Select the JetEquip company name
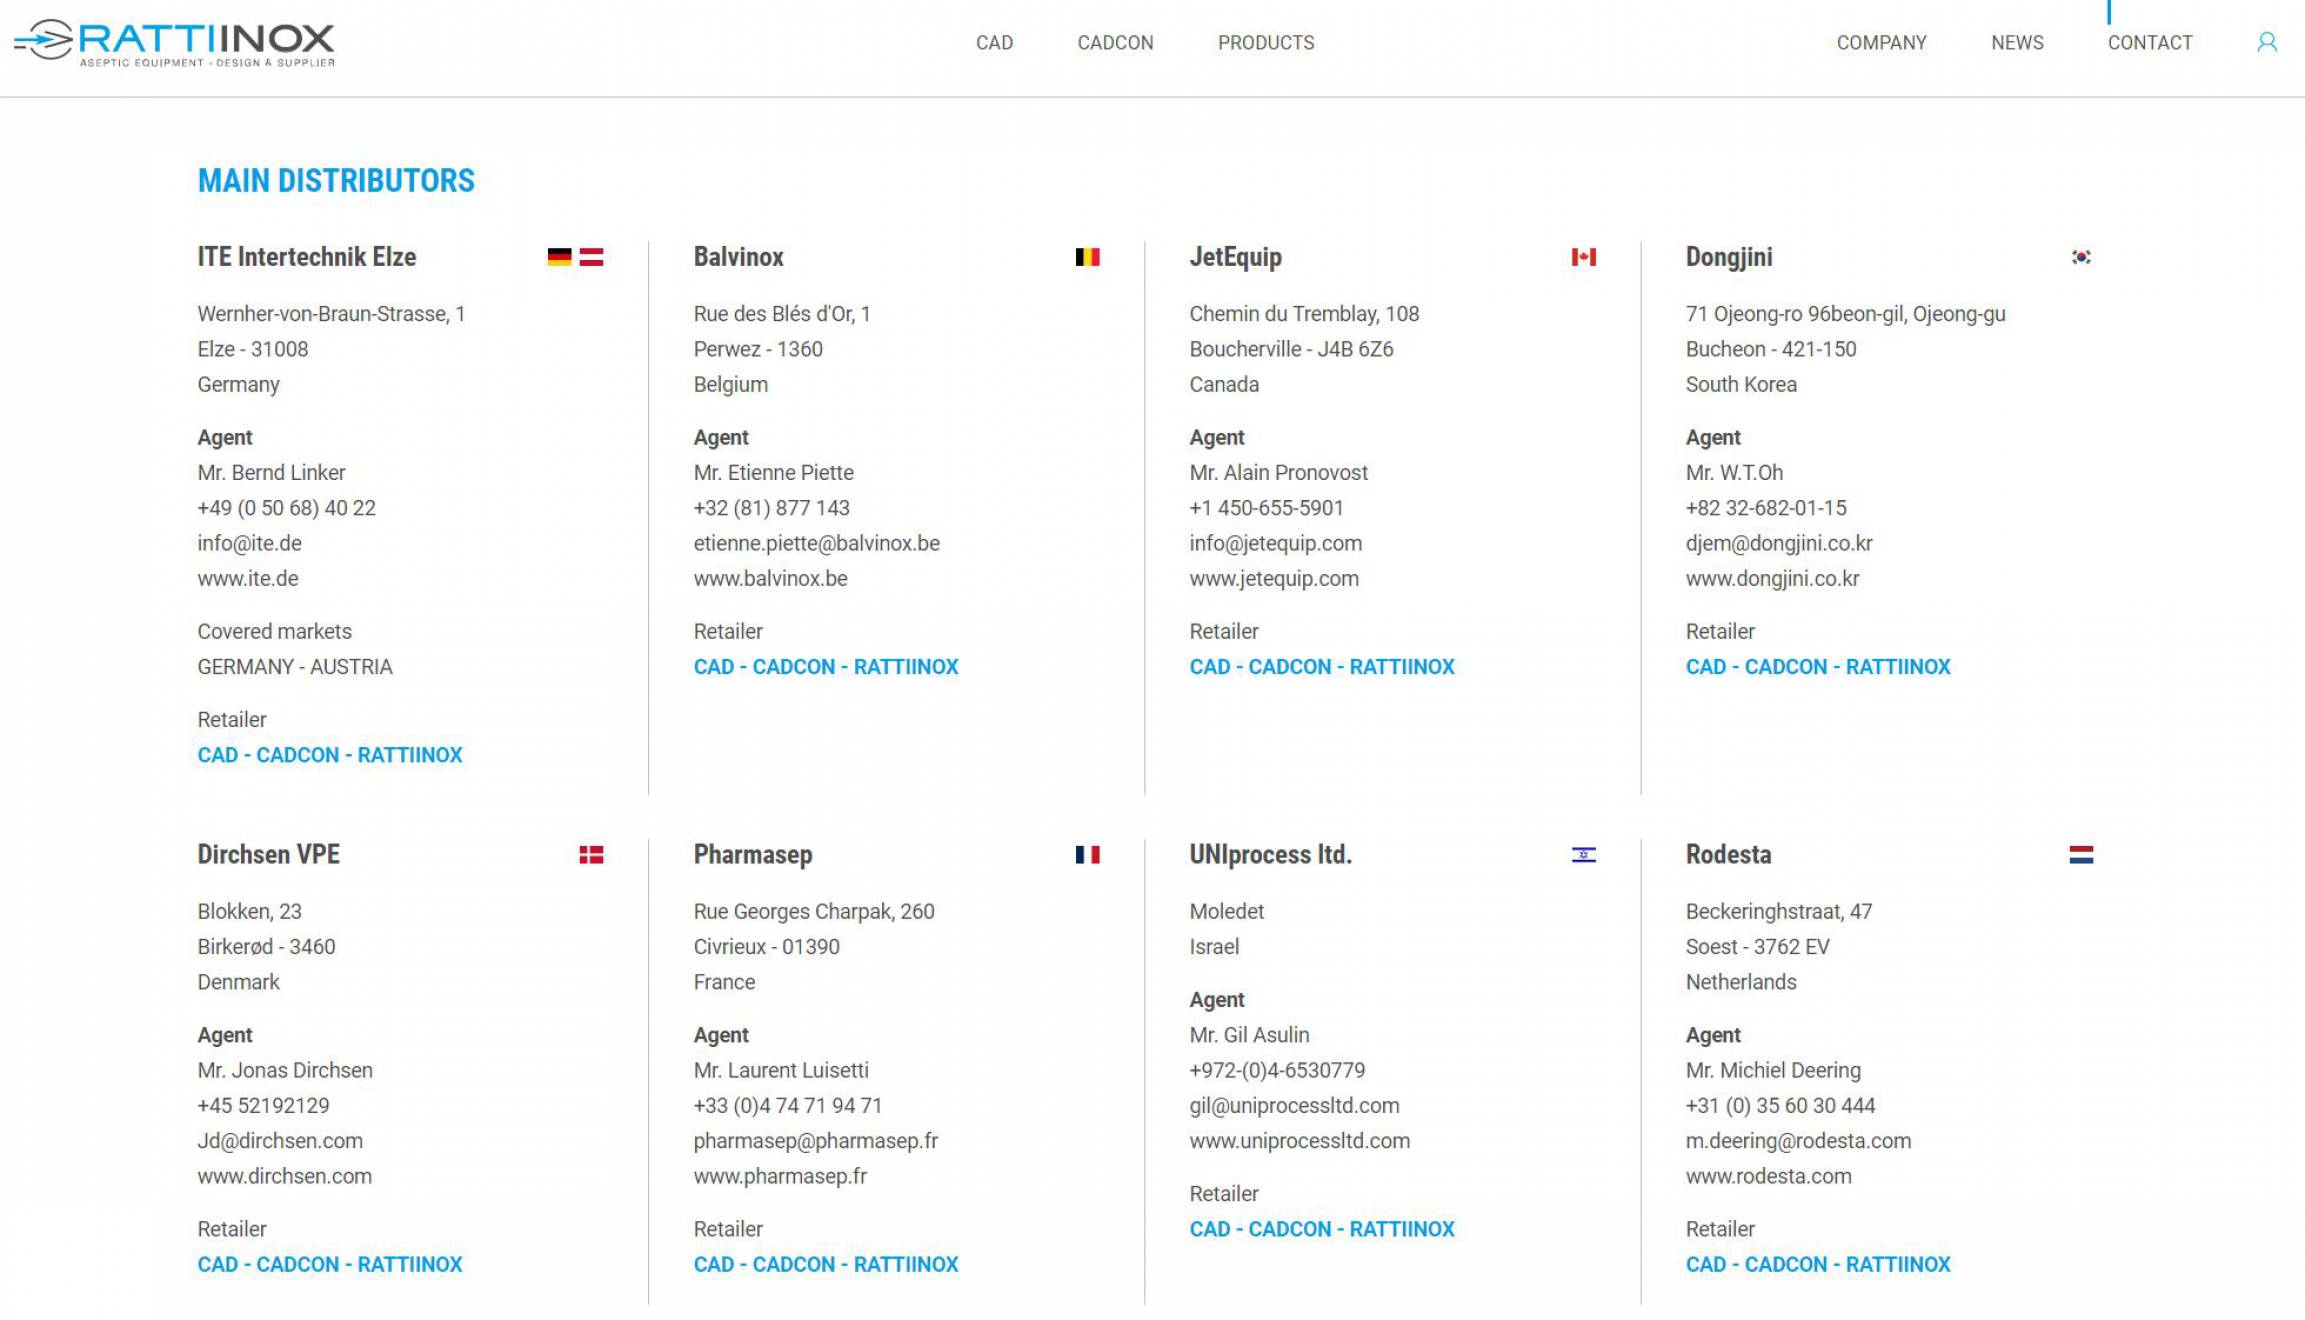 coord(1235,257)
